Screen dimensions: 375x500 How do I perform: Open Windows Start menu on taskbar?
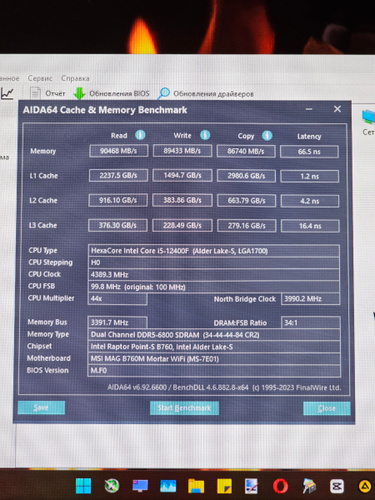(x=83, y=486)
